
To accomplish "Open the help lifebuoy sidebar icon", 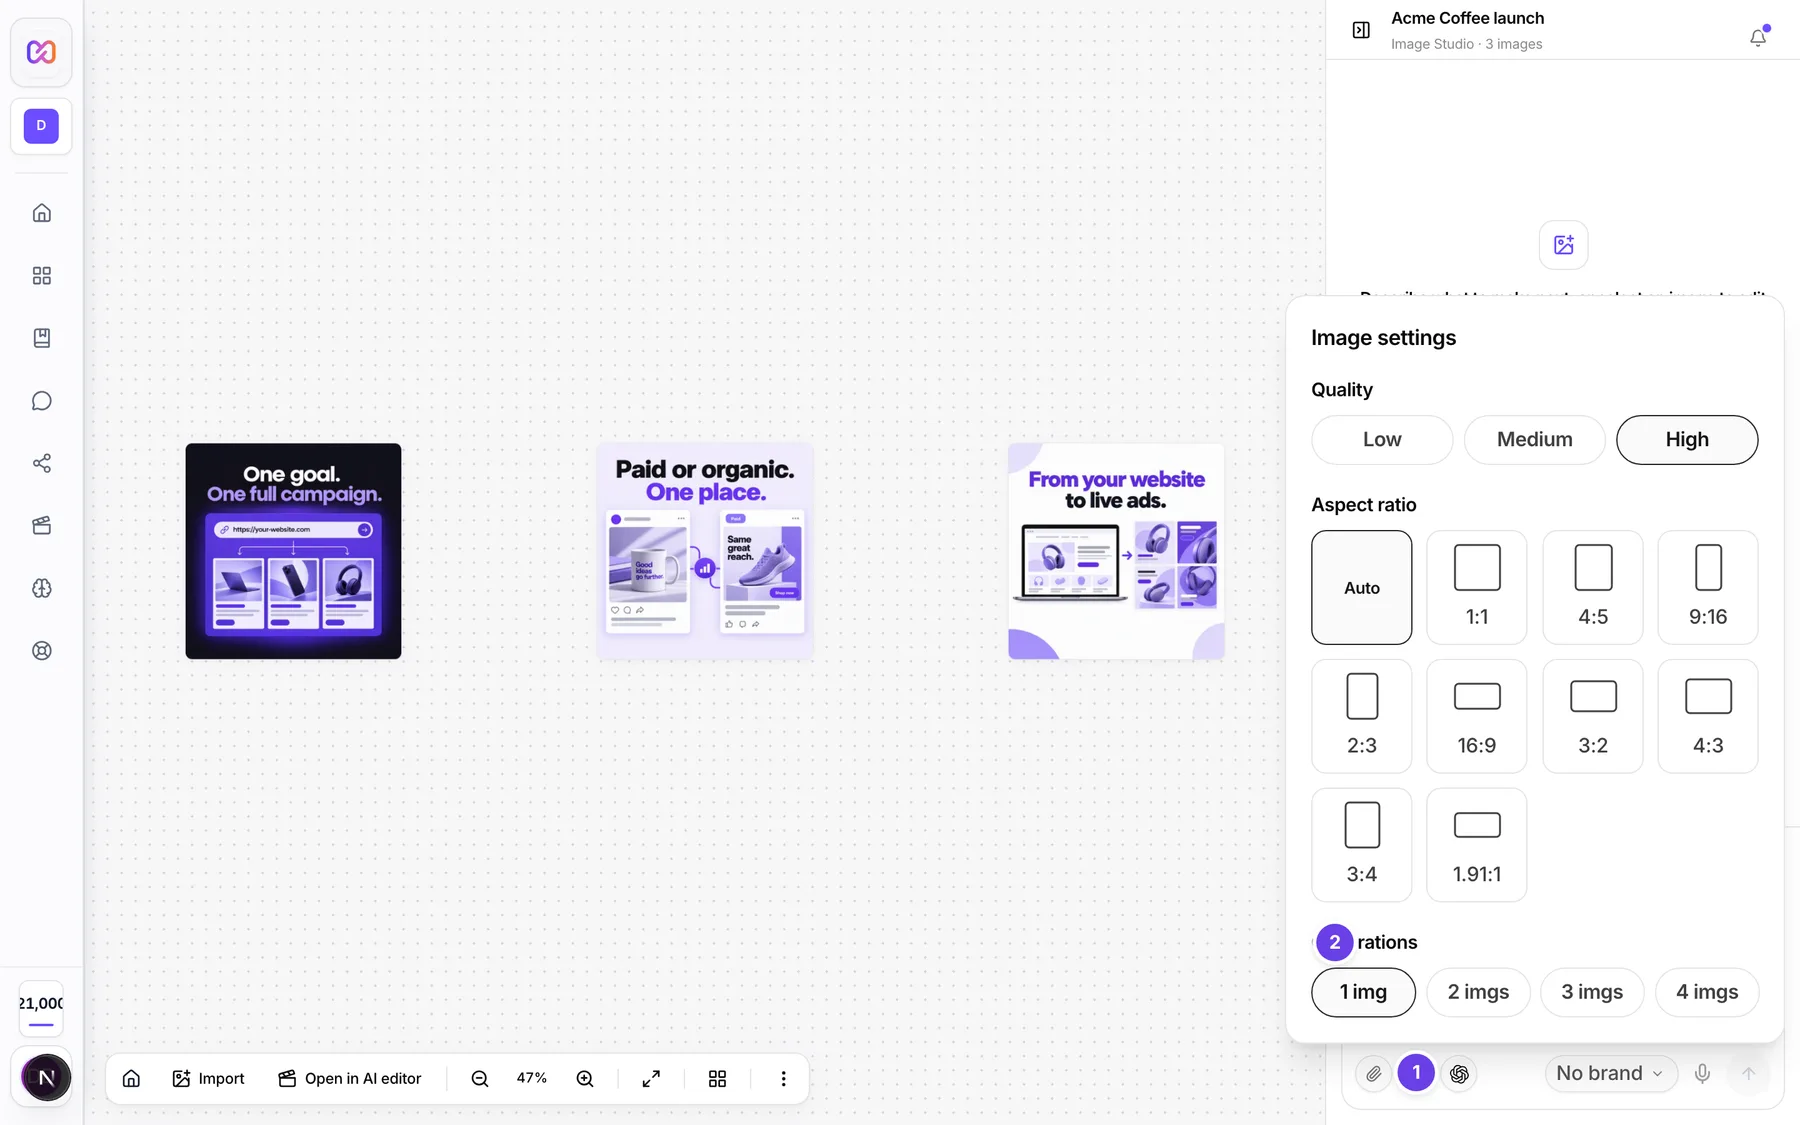I will click(x=42, y=651).
